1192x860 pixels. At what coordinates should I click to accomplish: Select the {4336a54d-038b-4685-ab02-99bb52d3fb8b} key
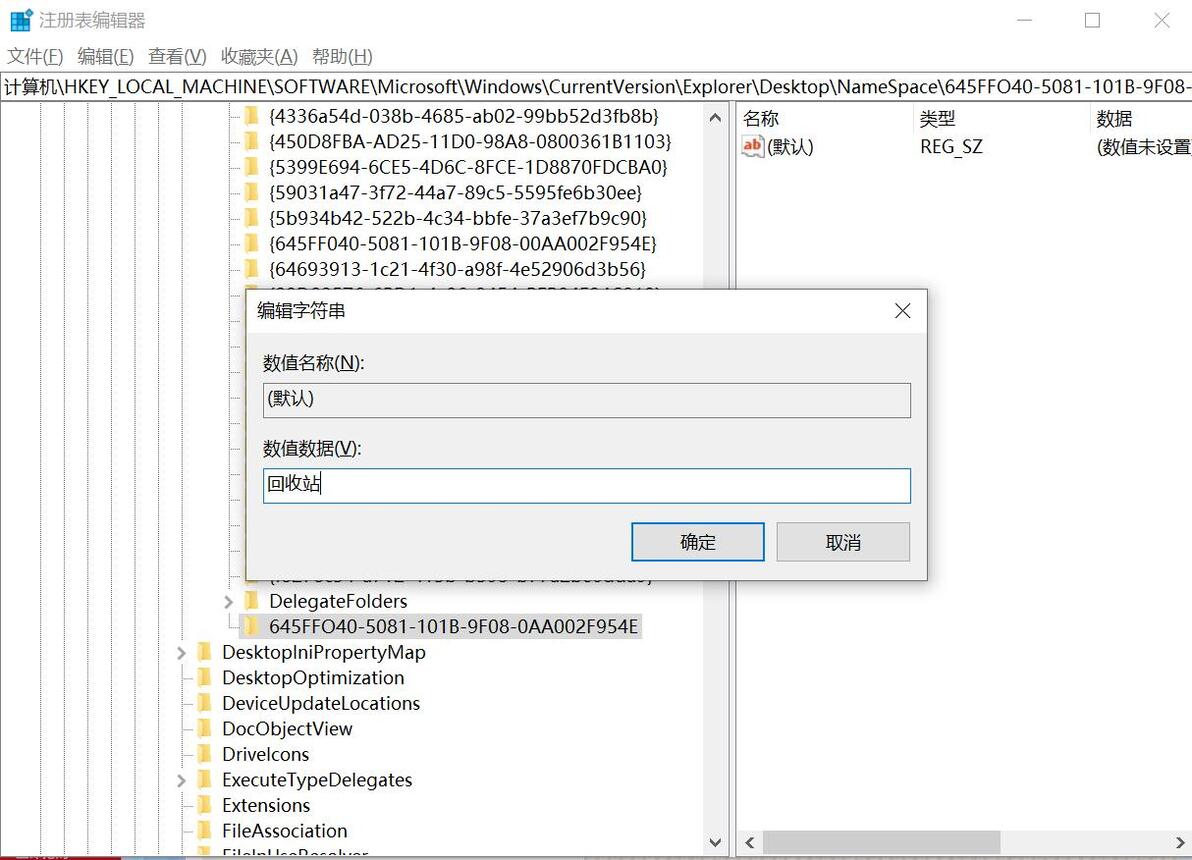[464, 116]
